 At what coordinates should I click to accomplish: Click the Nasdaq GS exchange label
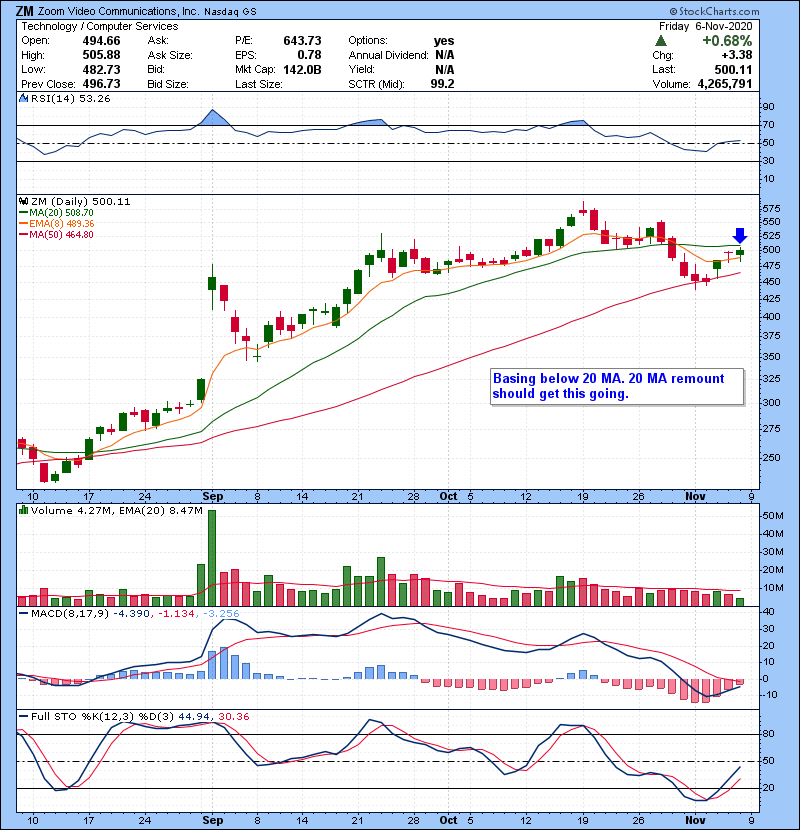(x=230, y=12)
